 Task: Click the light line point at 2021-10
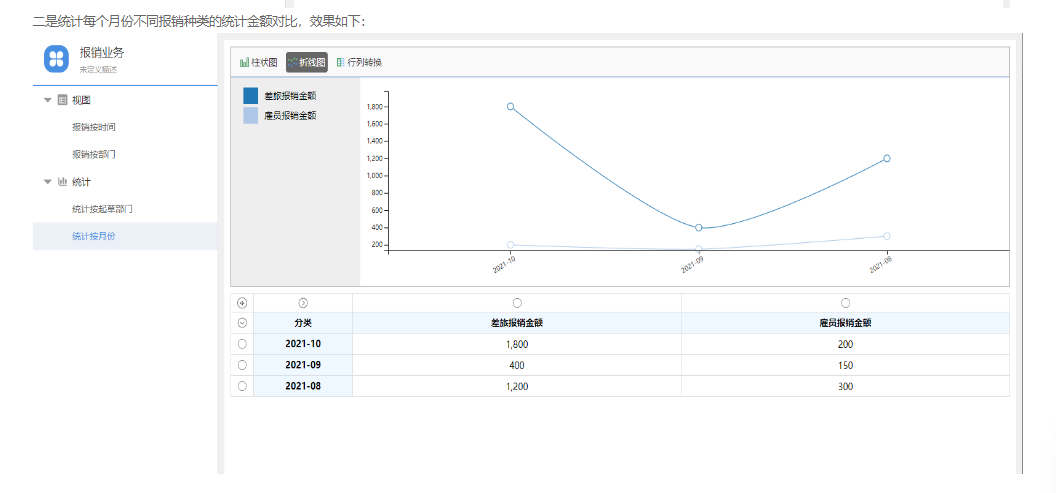[x=510, y=245]
